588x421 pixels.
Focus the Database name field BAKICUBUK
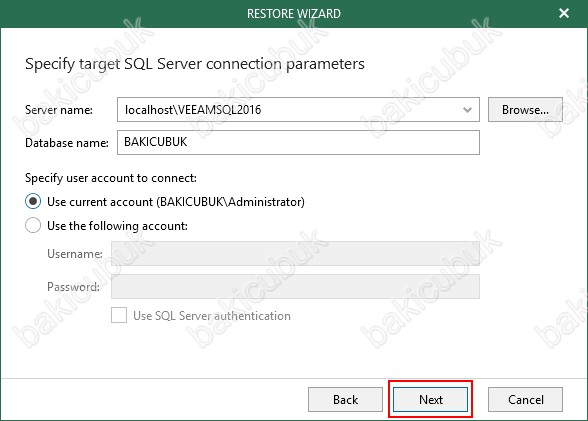click(298, 142)
